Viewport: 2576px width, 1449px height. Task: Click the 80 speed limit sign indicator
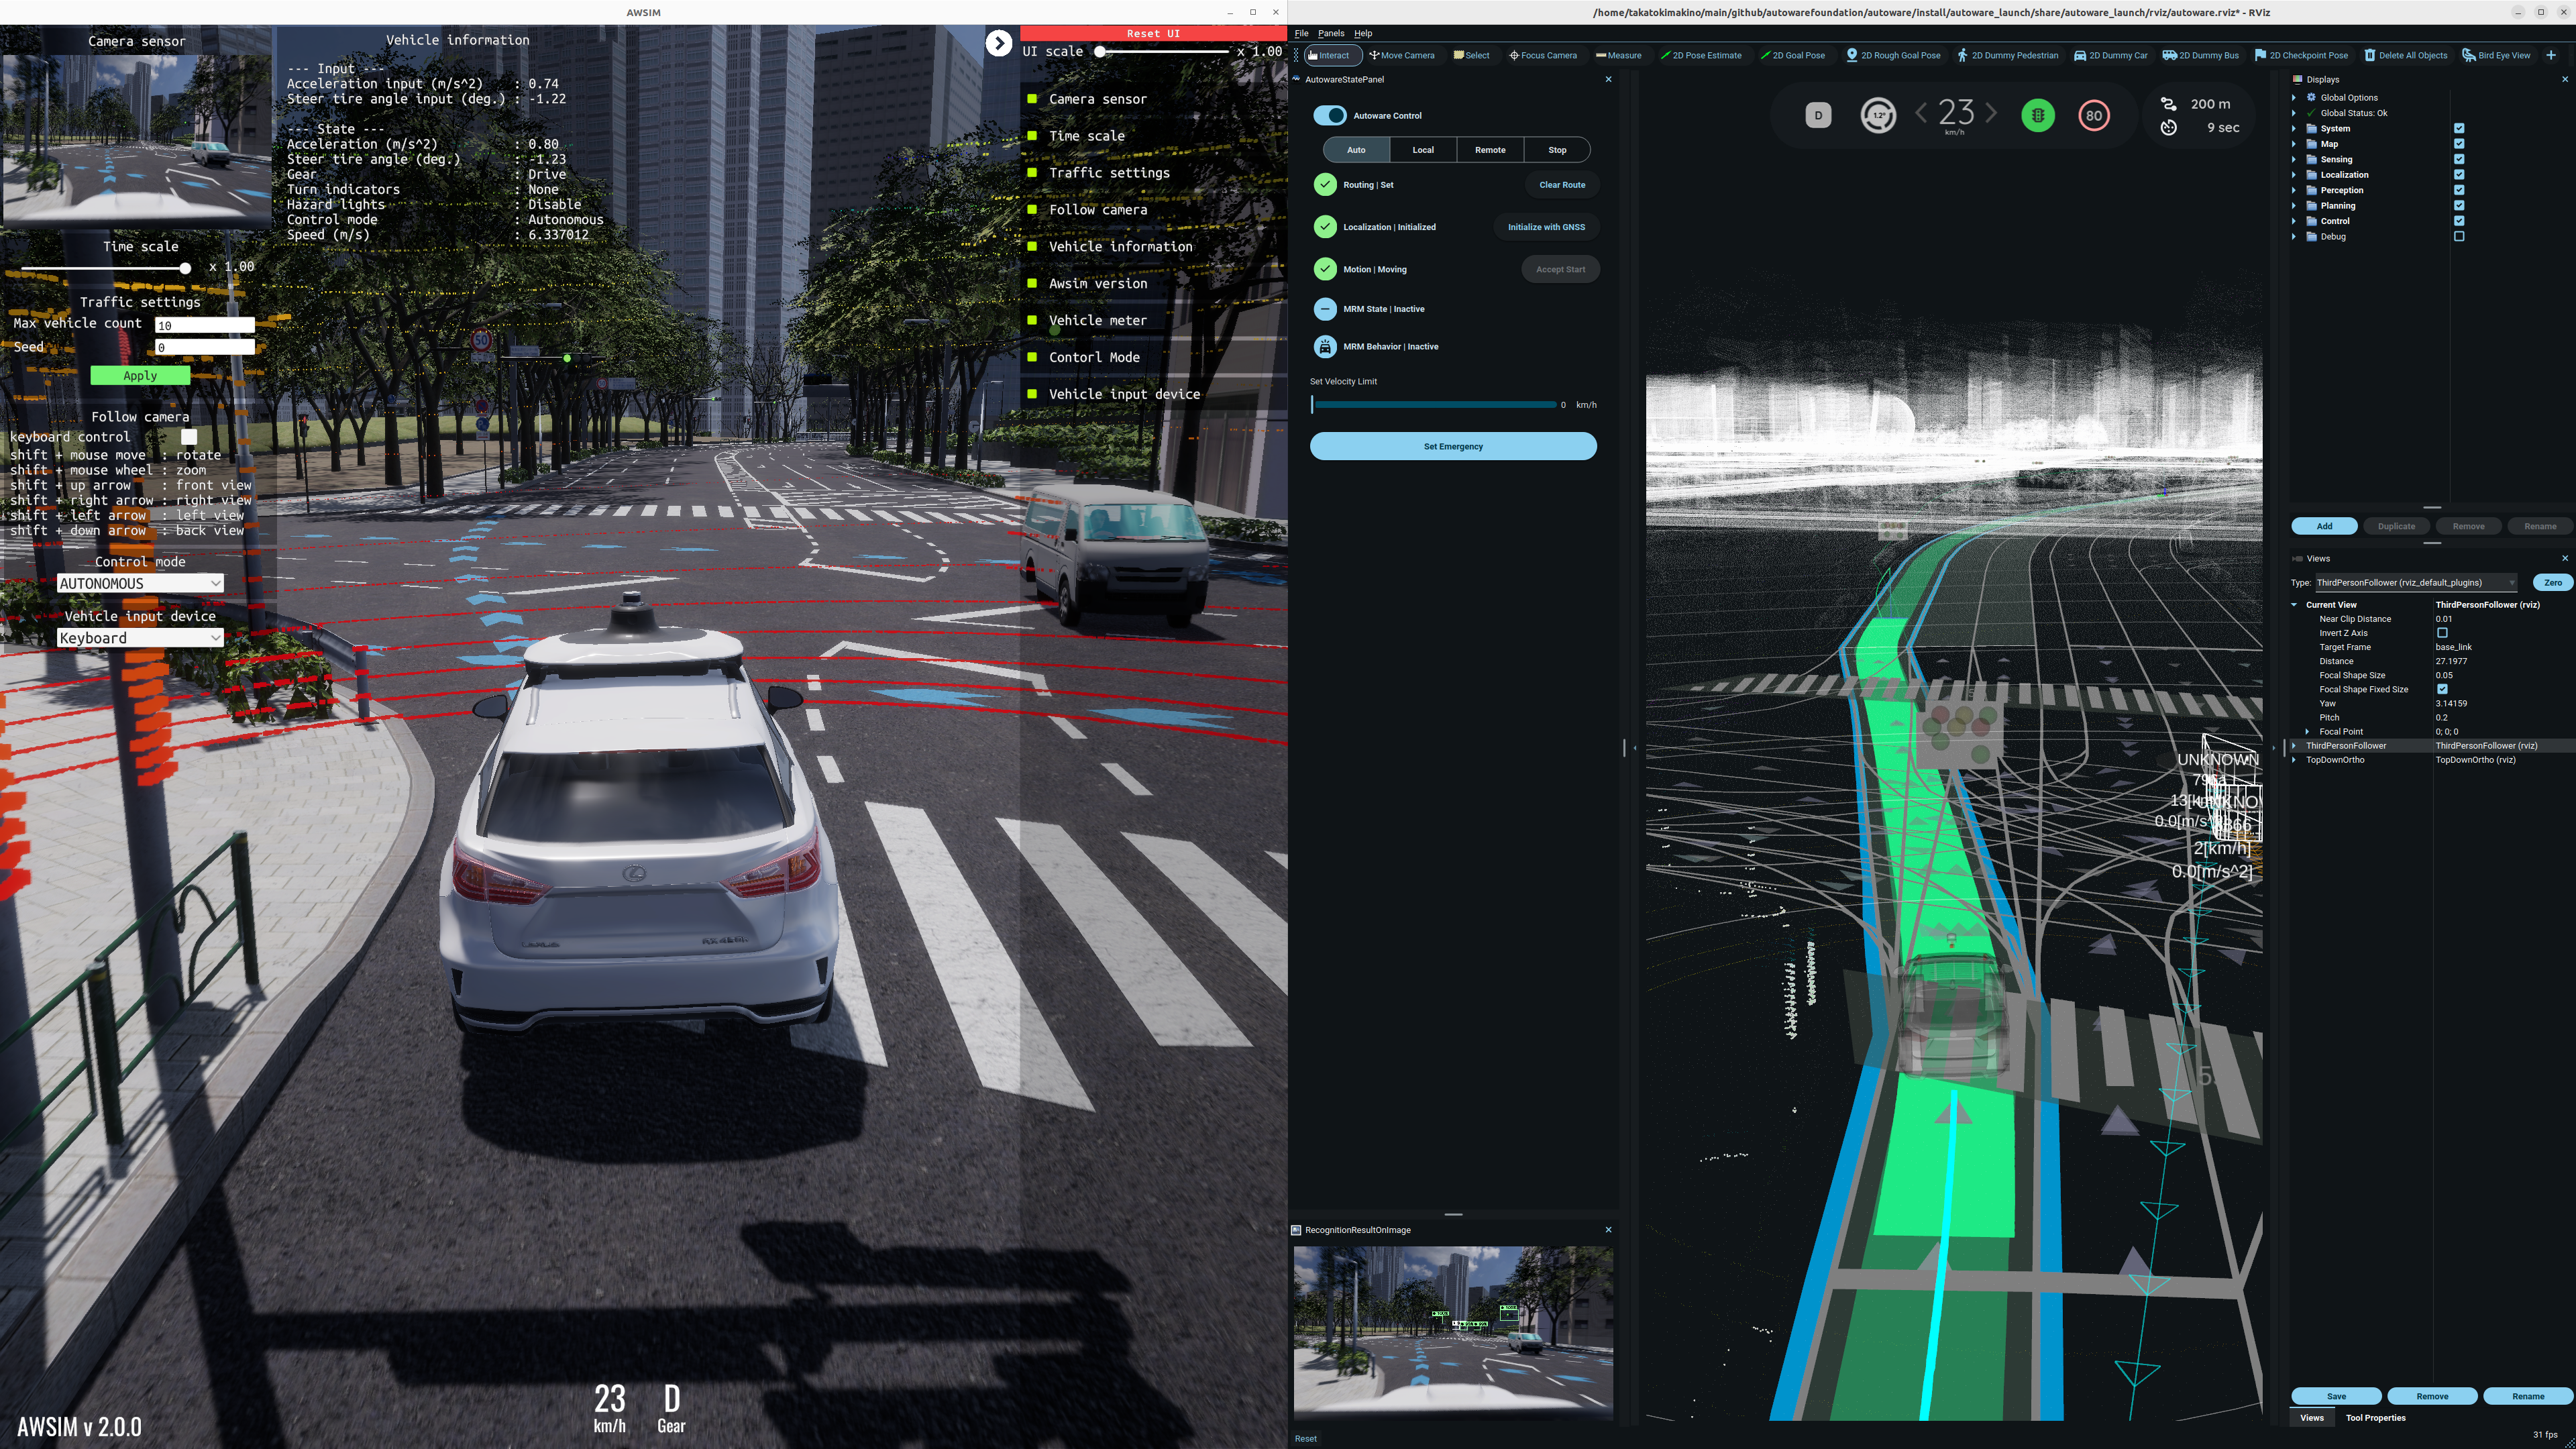[2093, 115]
